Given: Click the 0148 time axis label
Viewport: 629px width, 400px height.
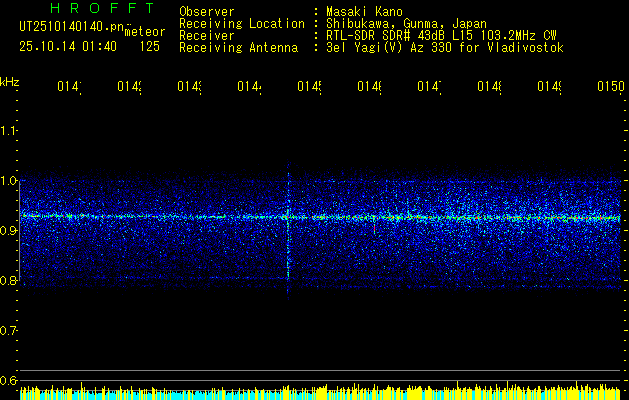Looking at the screenshot, I should 489,87.
